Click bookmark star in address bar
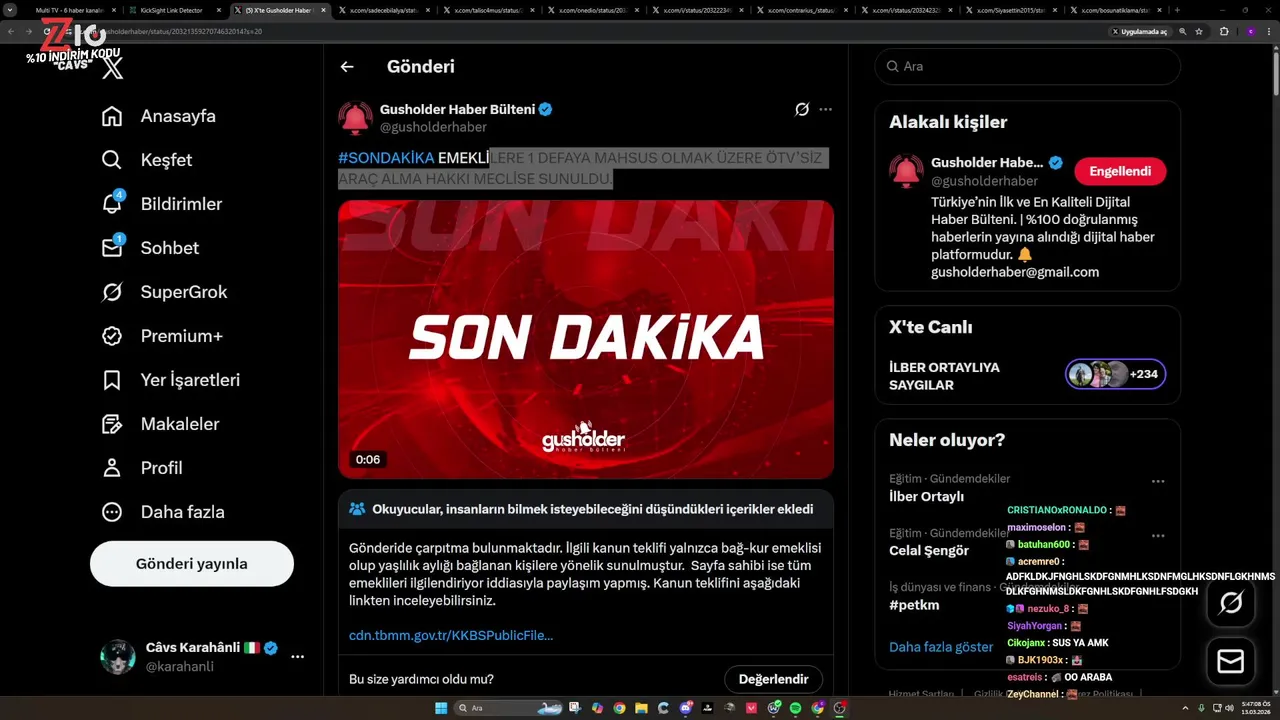 [1198, 32]
